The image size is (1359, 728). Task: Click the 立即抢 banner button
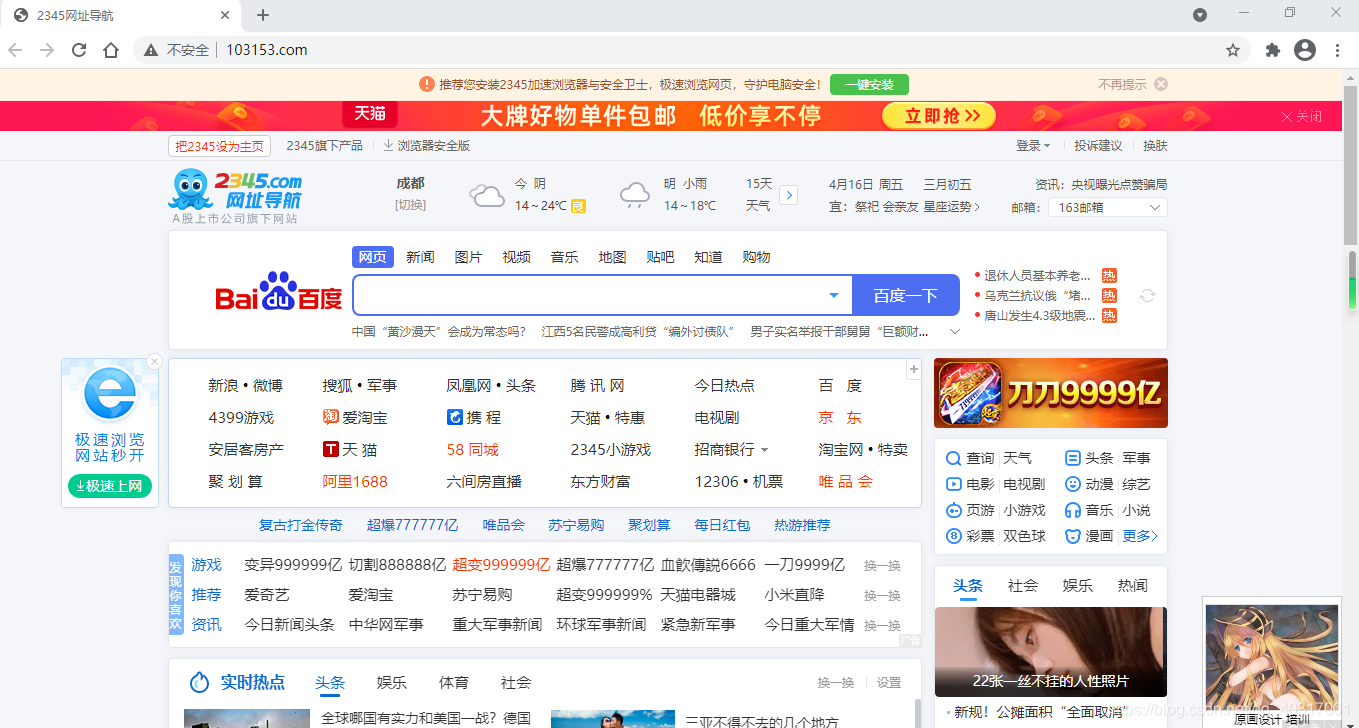pyautogui.click(x=938, y=116)
